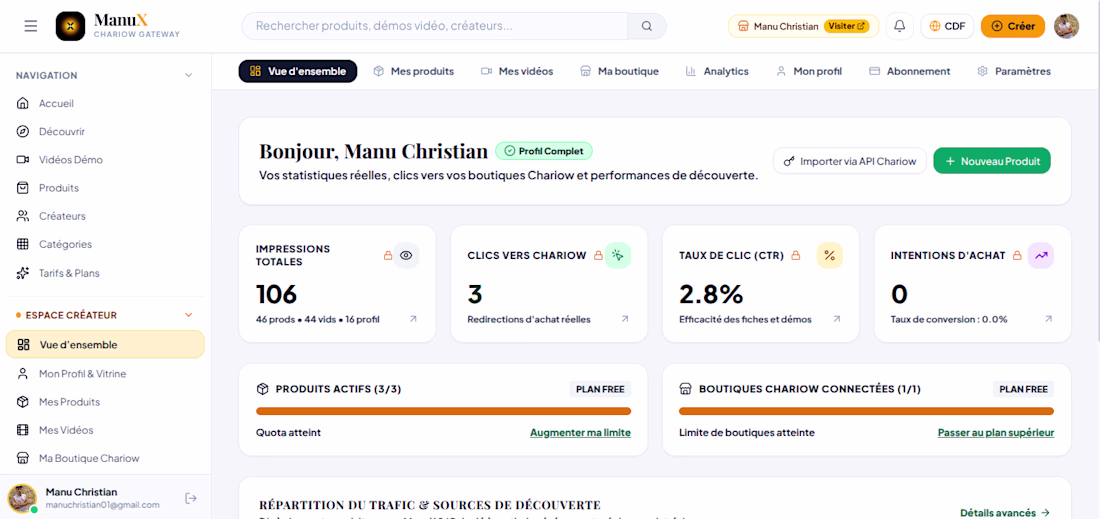Click lock icon beside Intentions d'achat
This screenshot has width=1100, height=519.
tap(1017, 255)
